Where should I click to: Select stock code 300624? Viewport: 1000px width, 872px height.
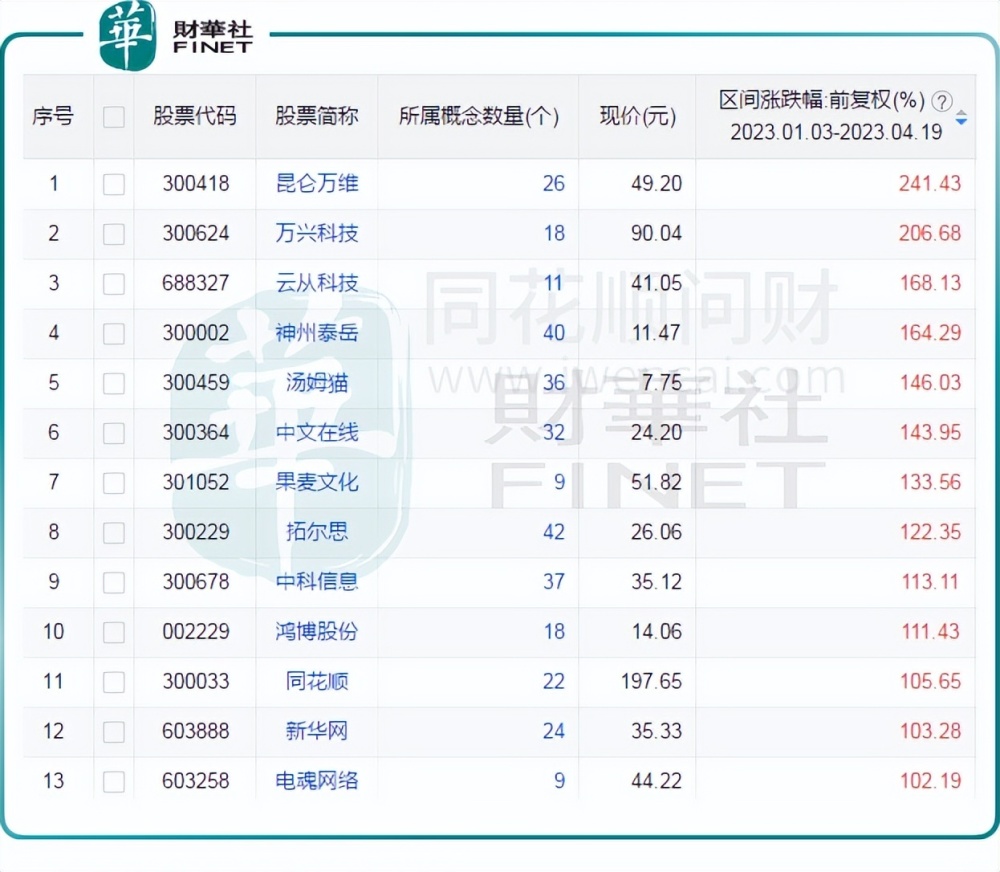pyautogui.click(x=195, y=233)
